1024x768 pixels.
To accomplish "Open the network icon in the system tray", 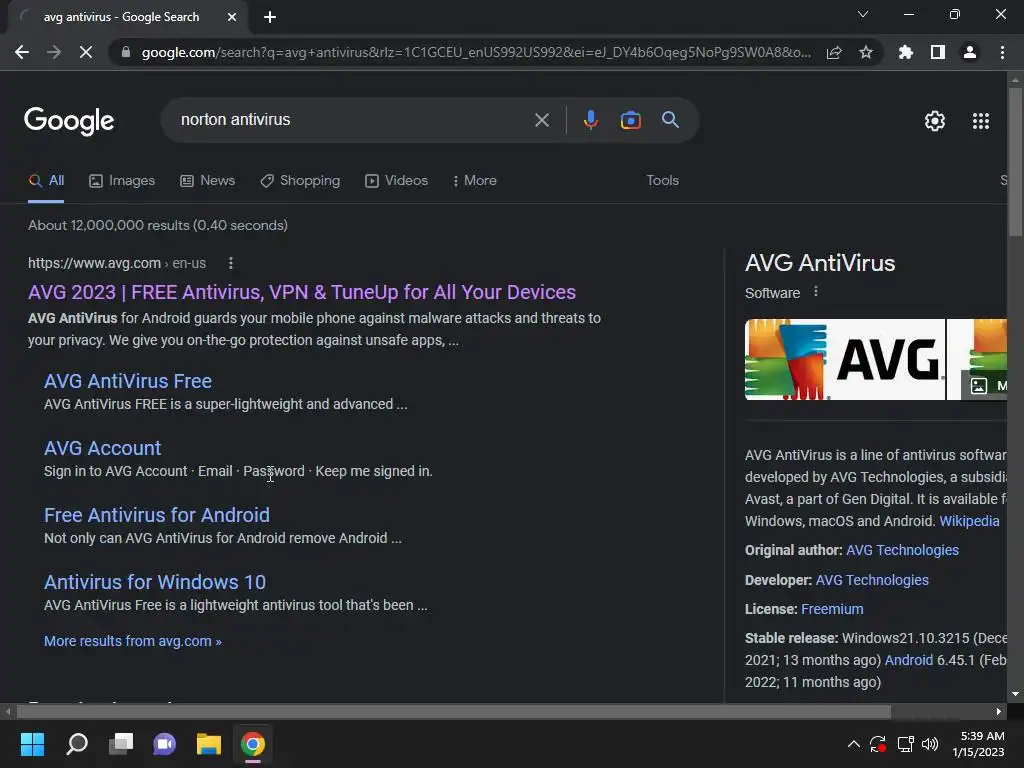I will click(x=905, y=744).
